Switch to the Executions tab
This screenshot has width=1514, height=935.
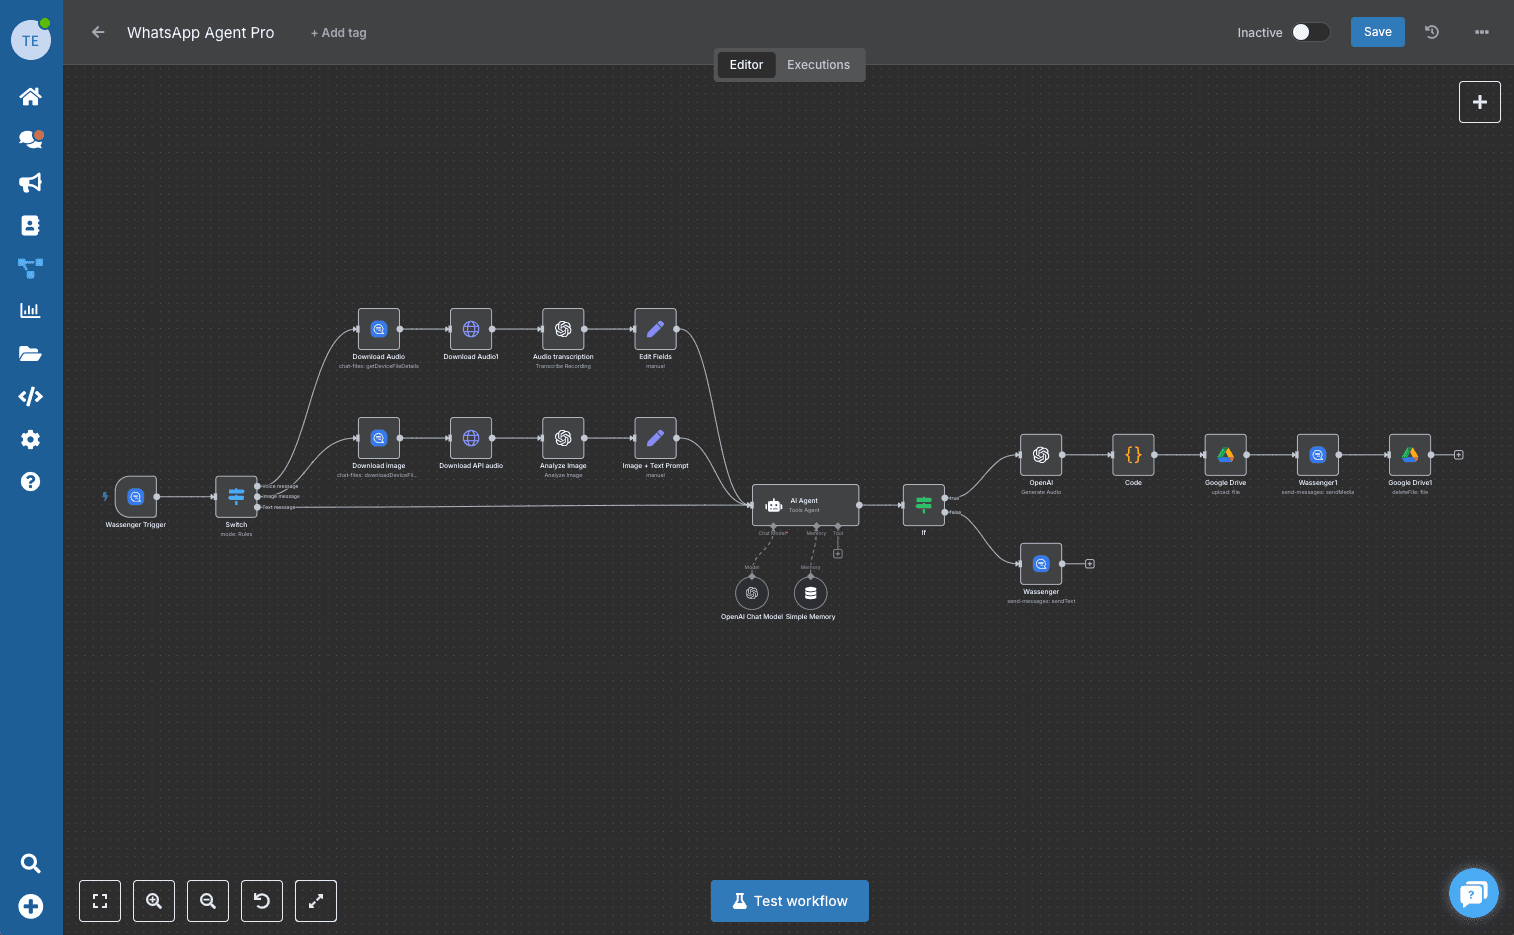pyautogui.click(x=818, y=64)
